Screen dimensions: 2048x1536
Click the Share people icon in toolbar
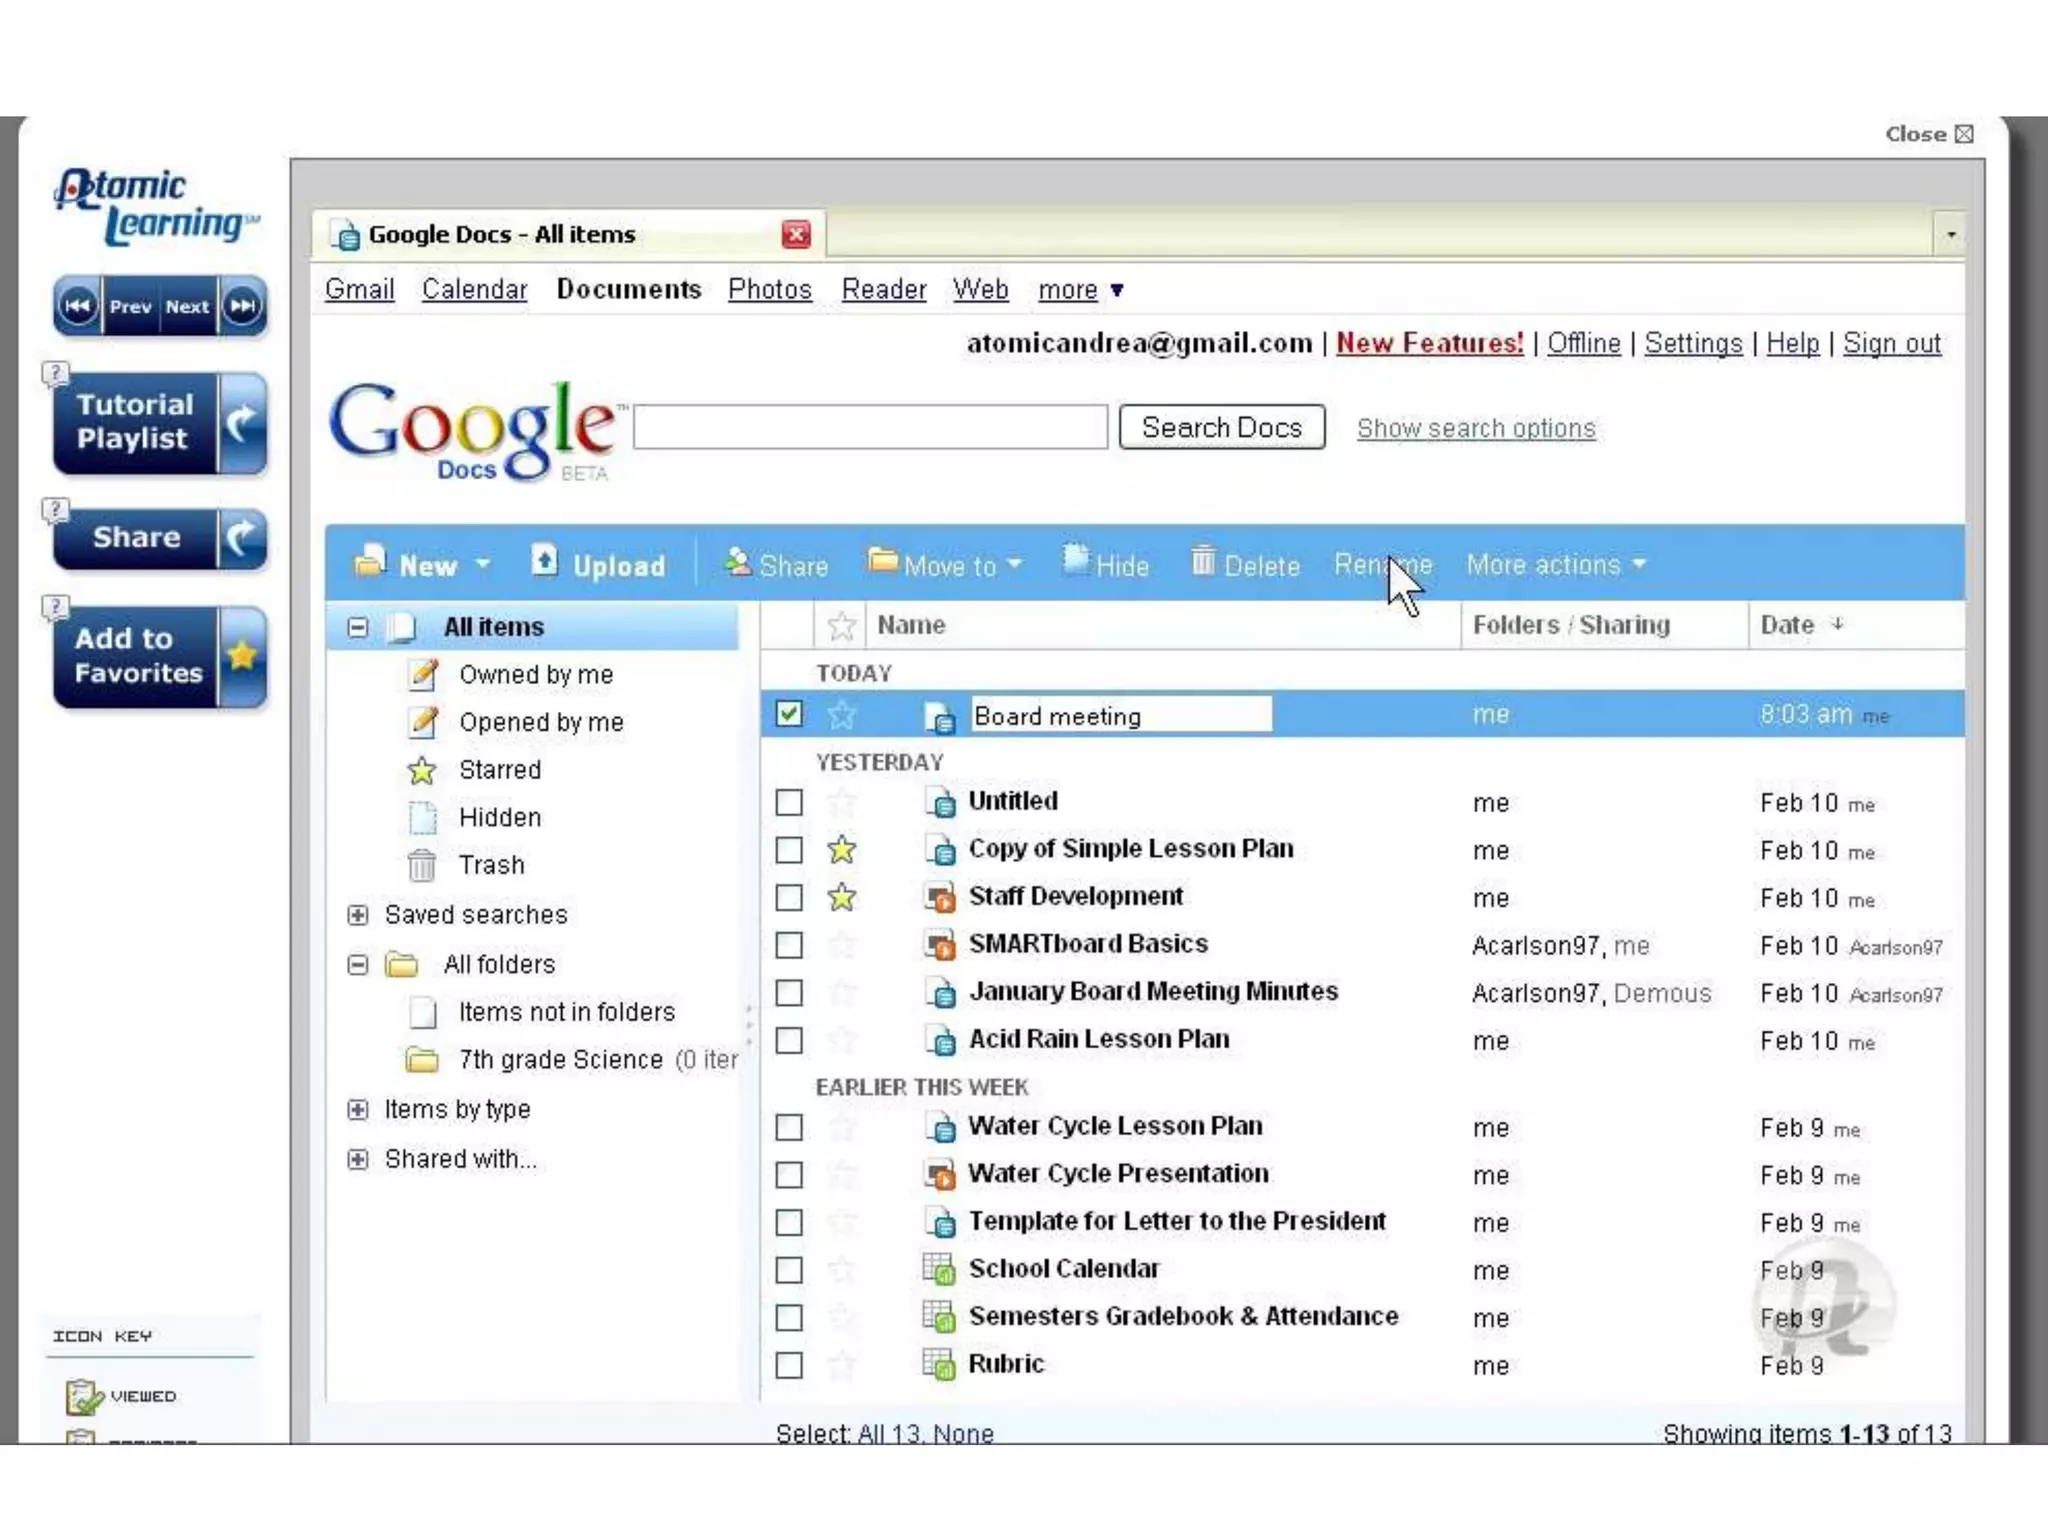[x=738, y=563]
